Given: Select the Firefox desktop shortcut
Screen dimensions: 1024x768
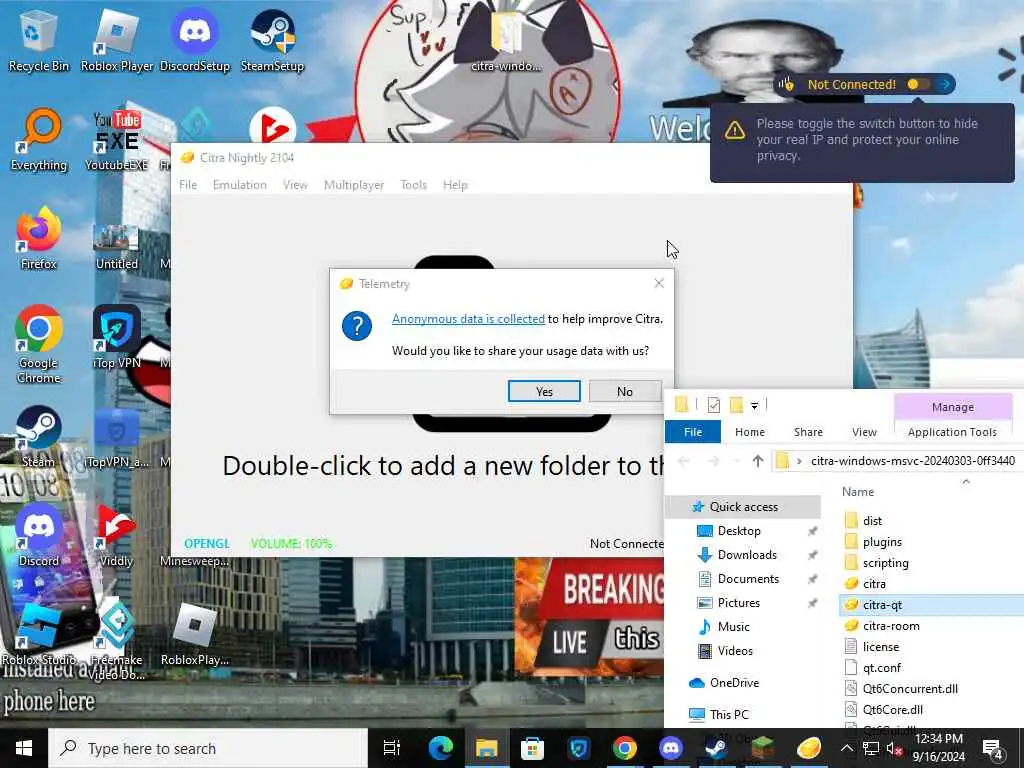Looking at the screenshot, I should pyautogui.click(x=39, y=238).
